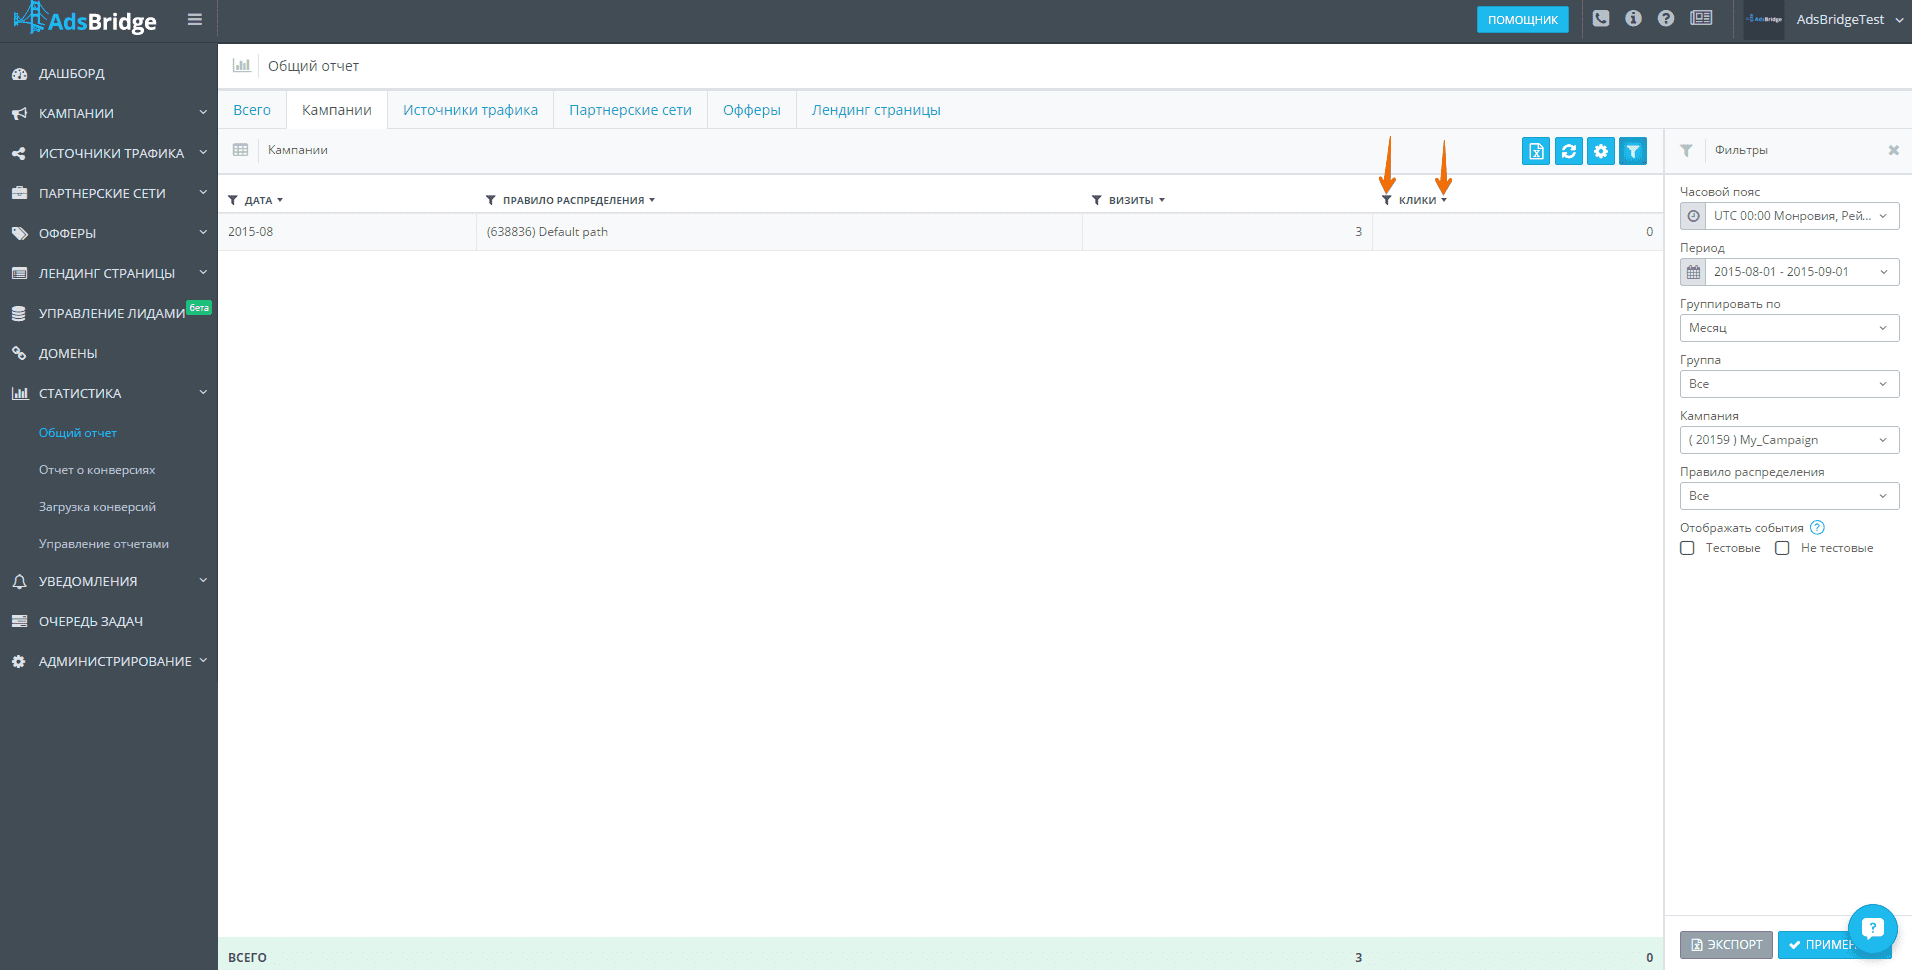Click the Экспорт button
This screenshot has height=970, width=1912.
[1726, 945]
